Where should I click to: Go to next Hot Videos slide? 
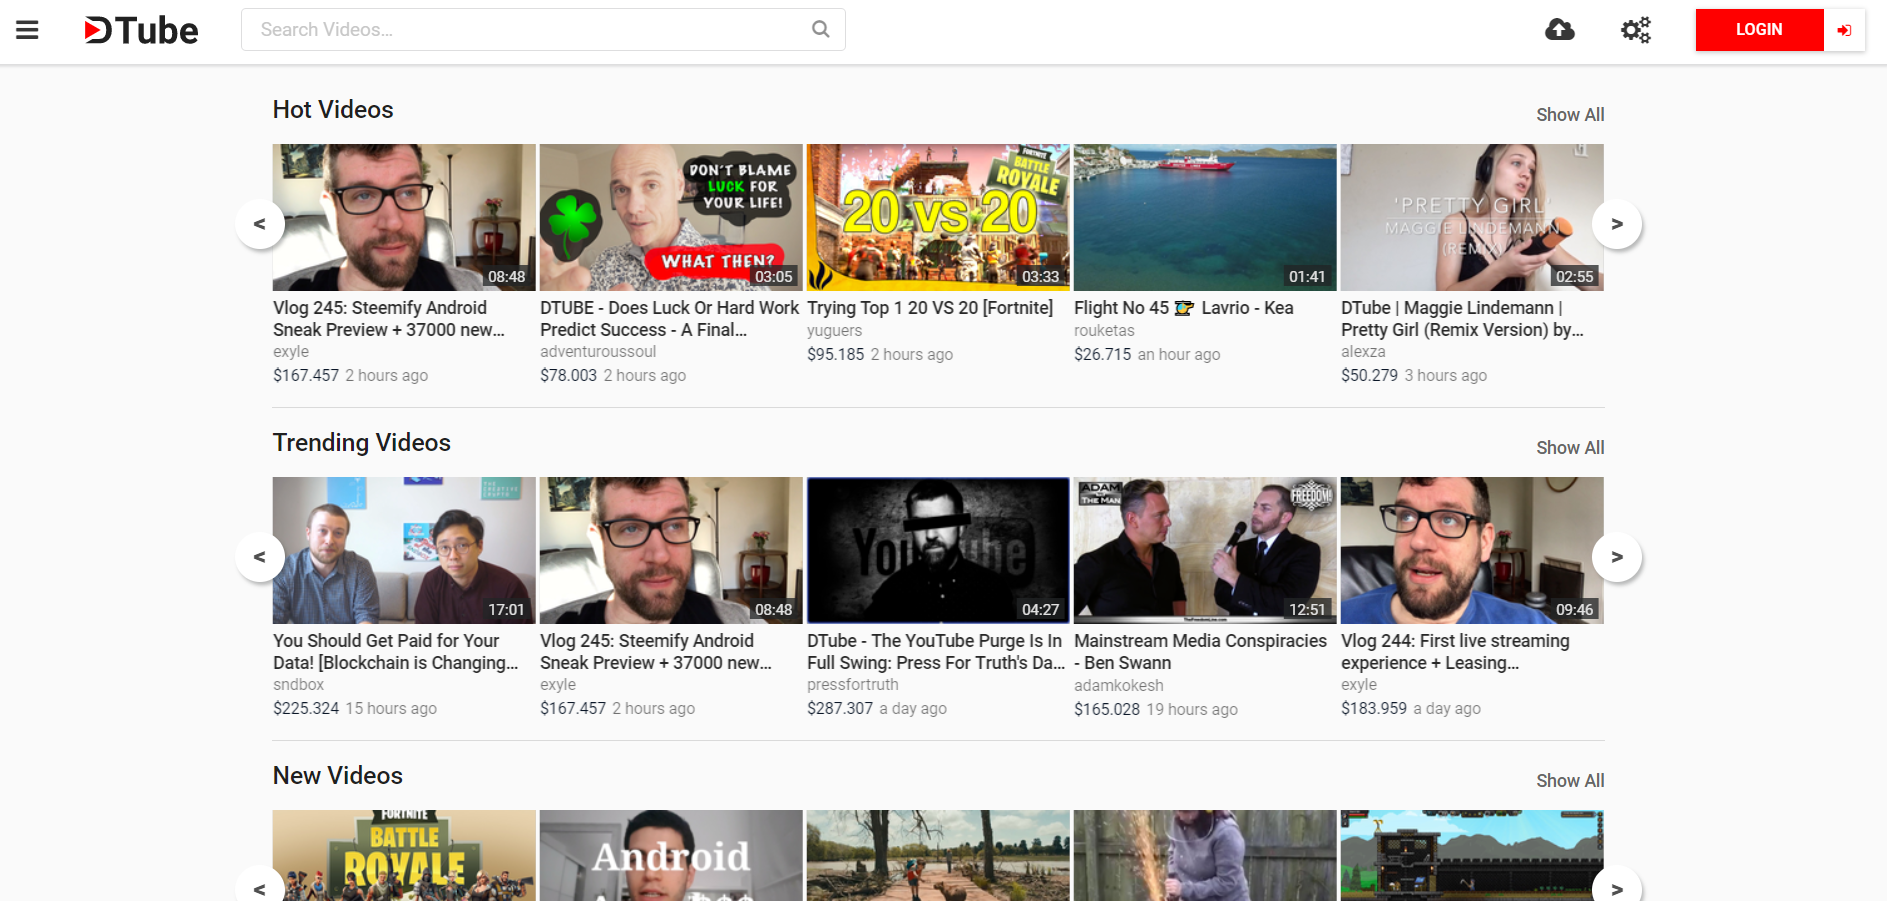[x=1617, y=224]
